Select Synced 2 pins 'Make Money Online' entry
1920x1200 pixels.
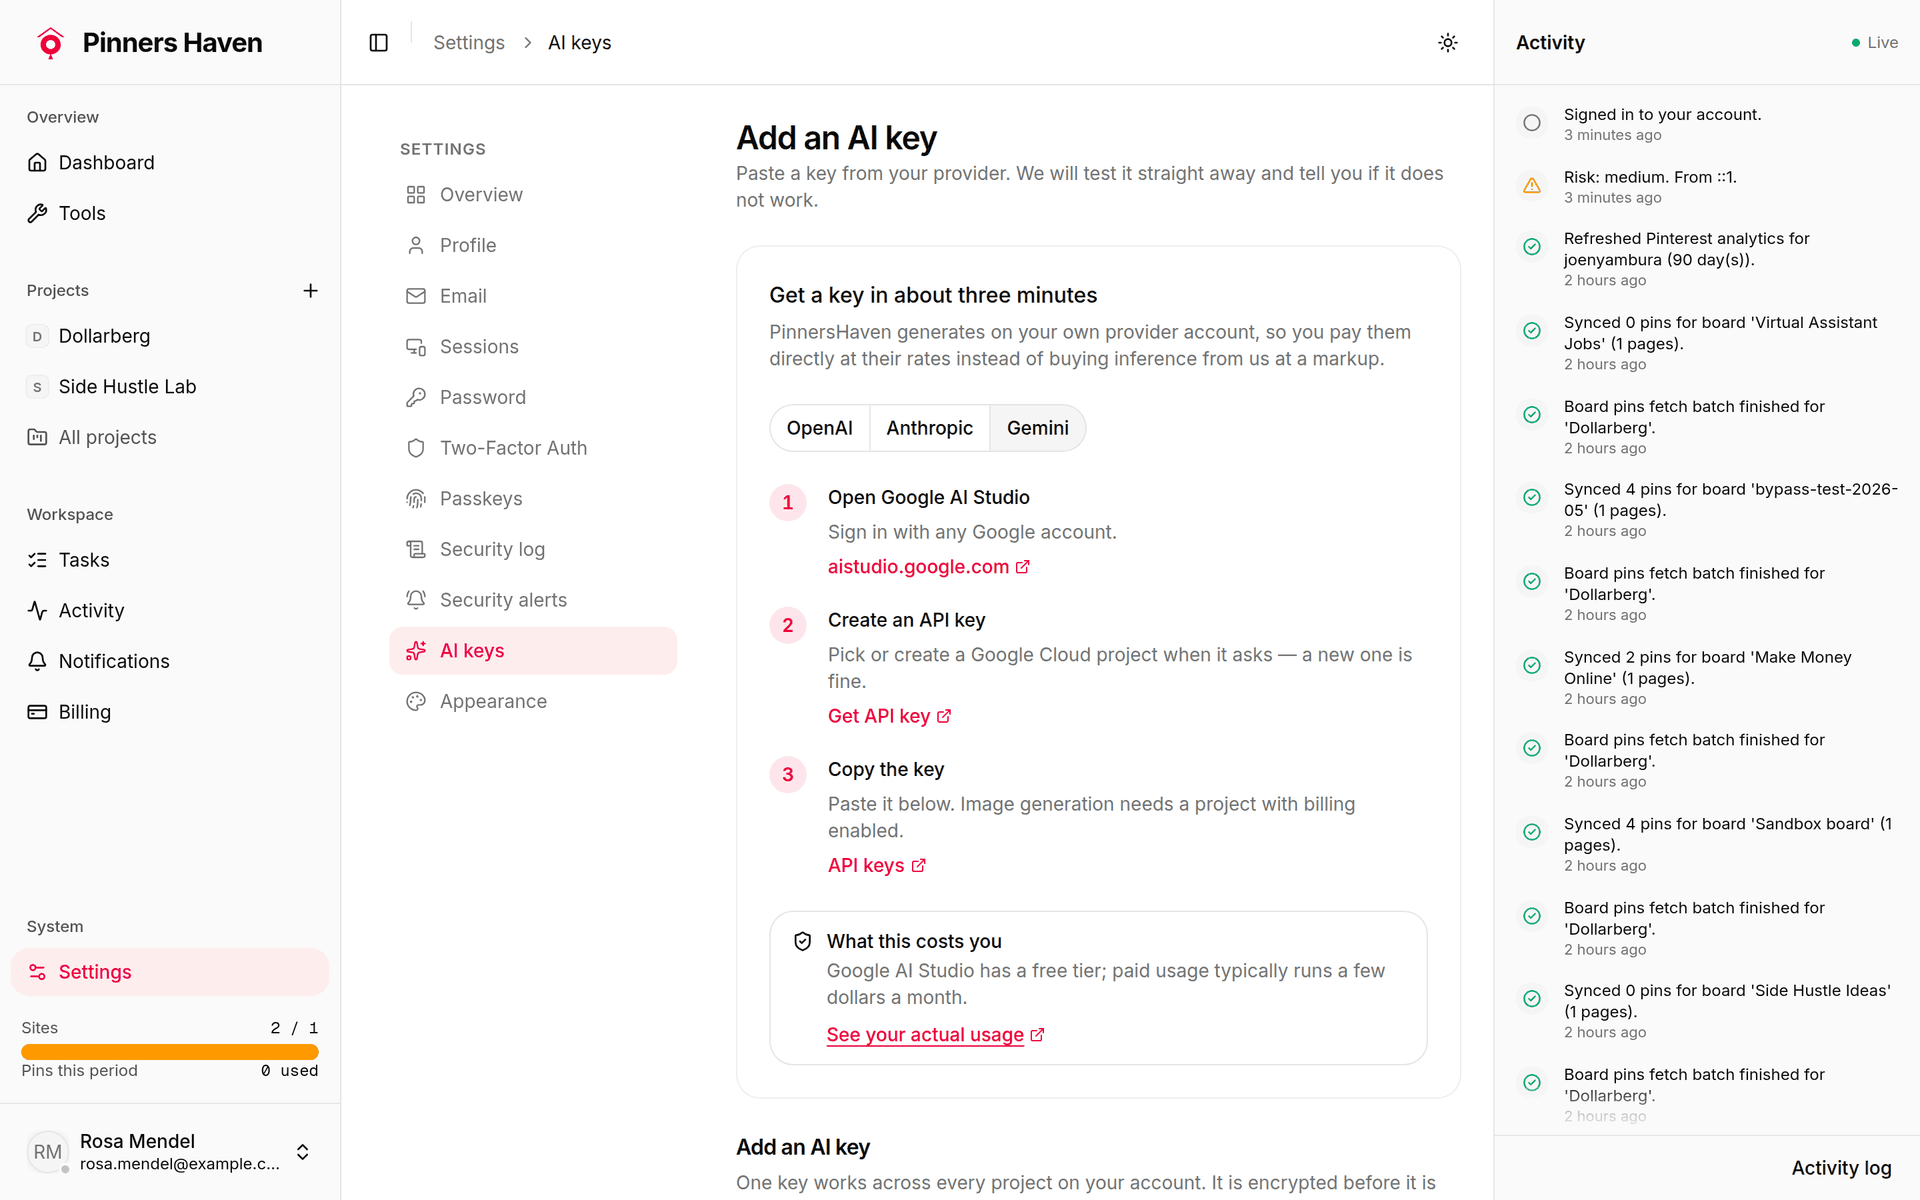coord(1707,678)
